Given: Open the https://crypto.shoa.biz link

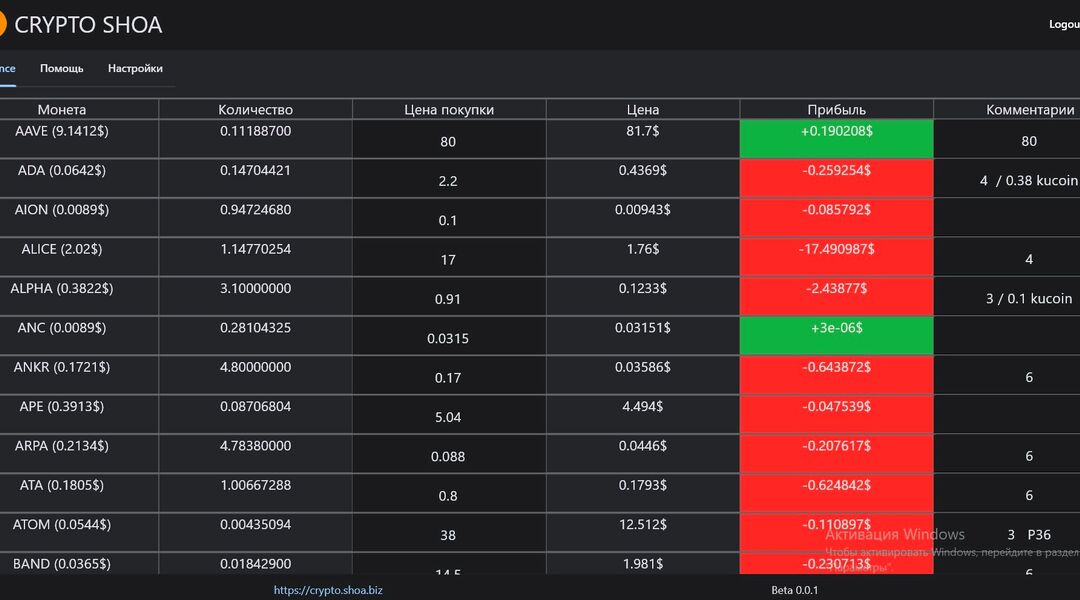Looking at the screenshot, I should (x=328, y=590).
